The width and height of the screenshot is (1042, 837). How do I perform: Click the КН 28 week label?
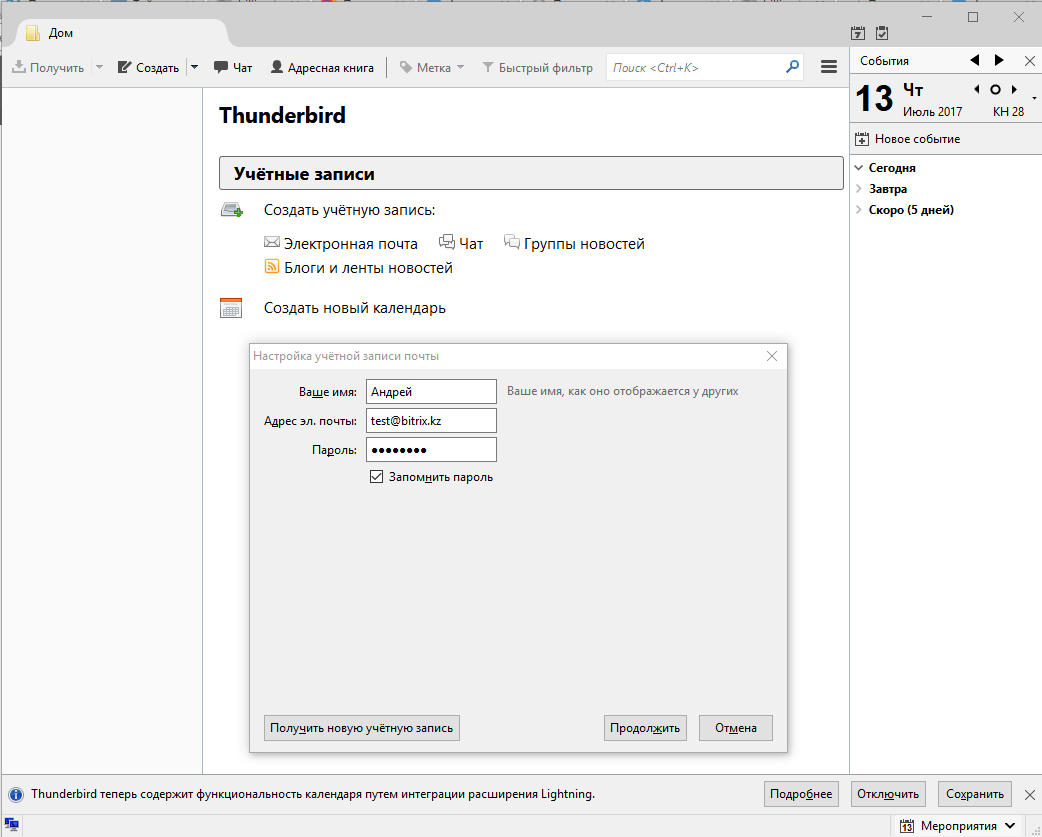tap(1008, 112)
